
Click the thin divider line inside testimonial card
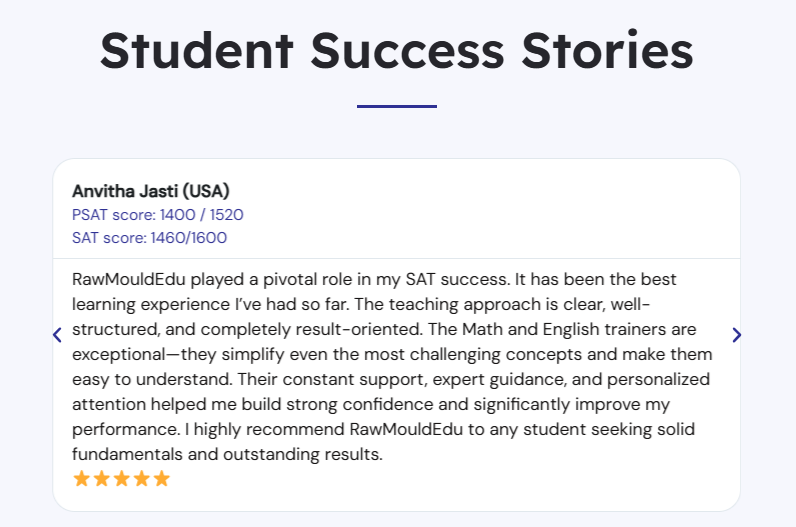[397, 258]
